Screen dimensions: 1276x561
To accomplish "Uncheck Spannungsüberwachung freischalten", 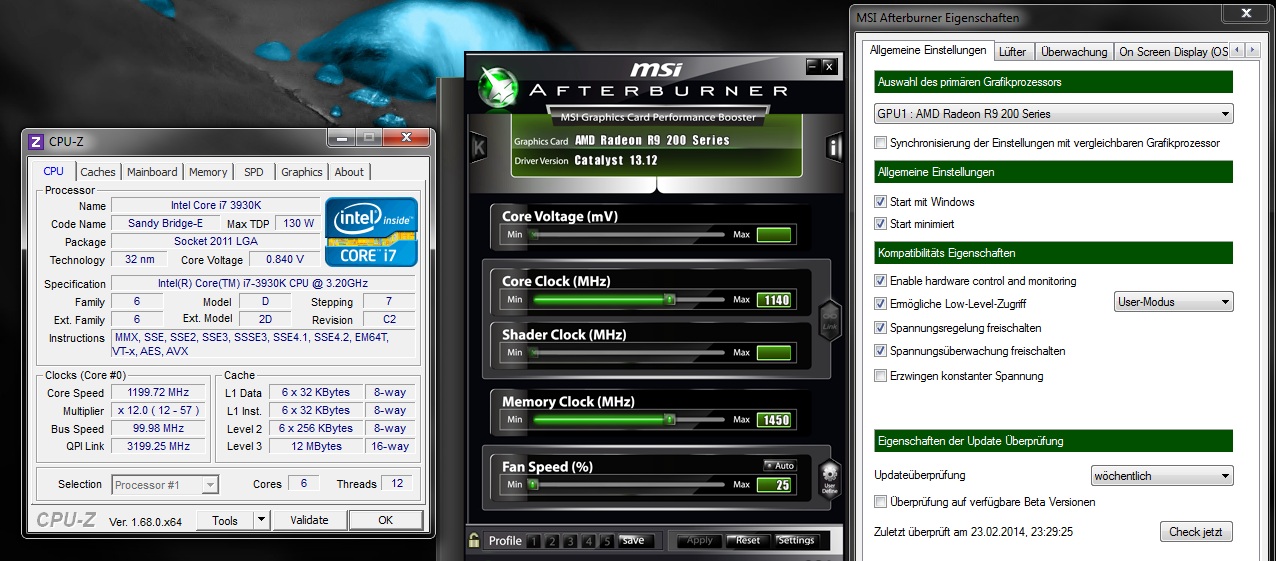I will coord(881,351).
